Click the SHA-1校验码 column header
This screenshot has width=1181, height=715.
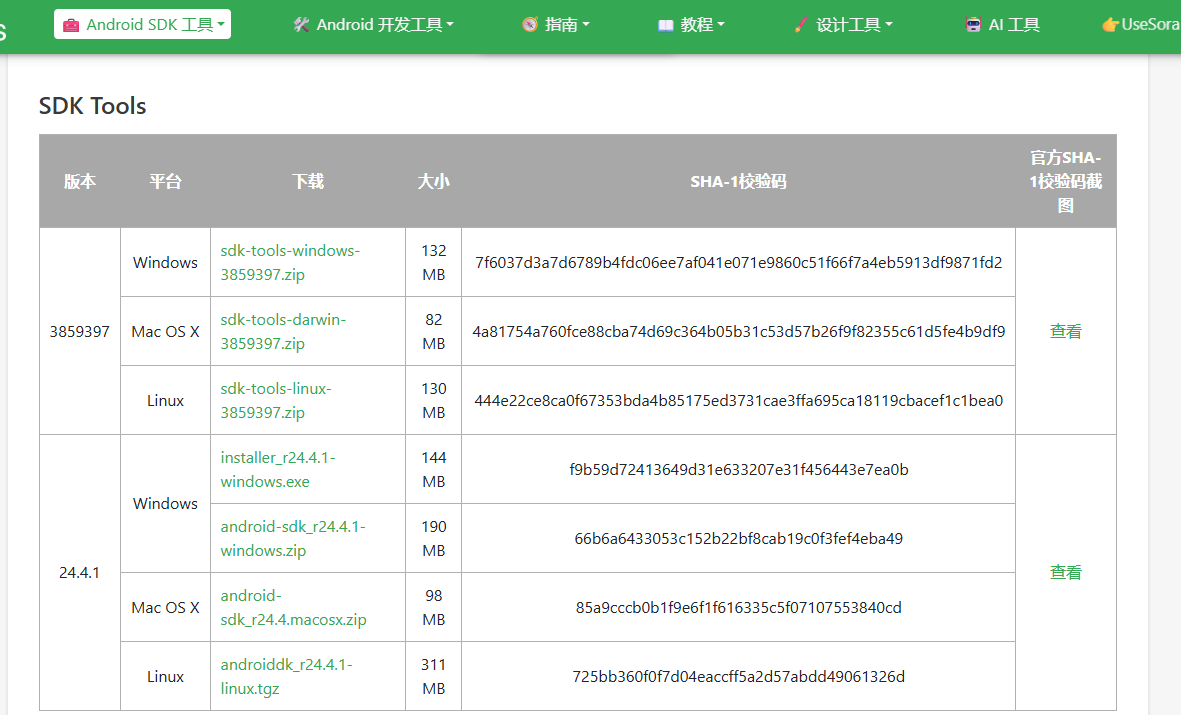(x=738, y=182)
